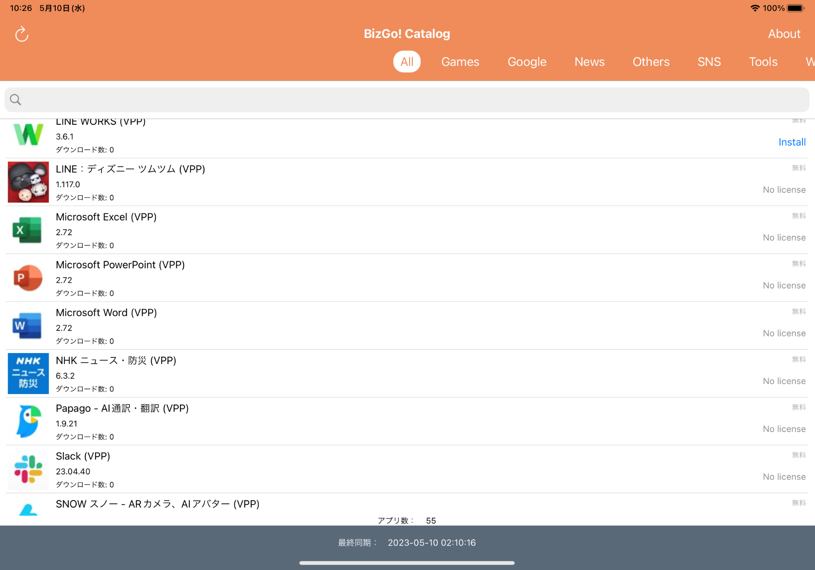Select the Microsoft PowerPoint icon
This screenshot has height=570, width=815.
point(28,278)
